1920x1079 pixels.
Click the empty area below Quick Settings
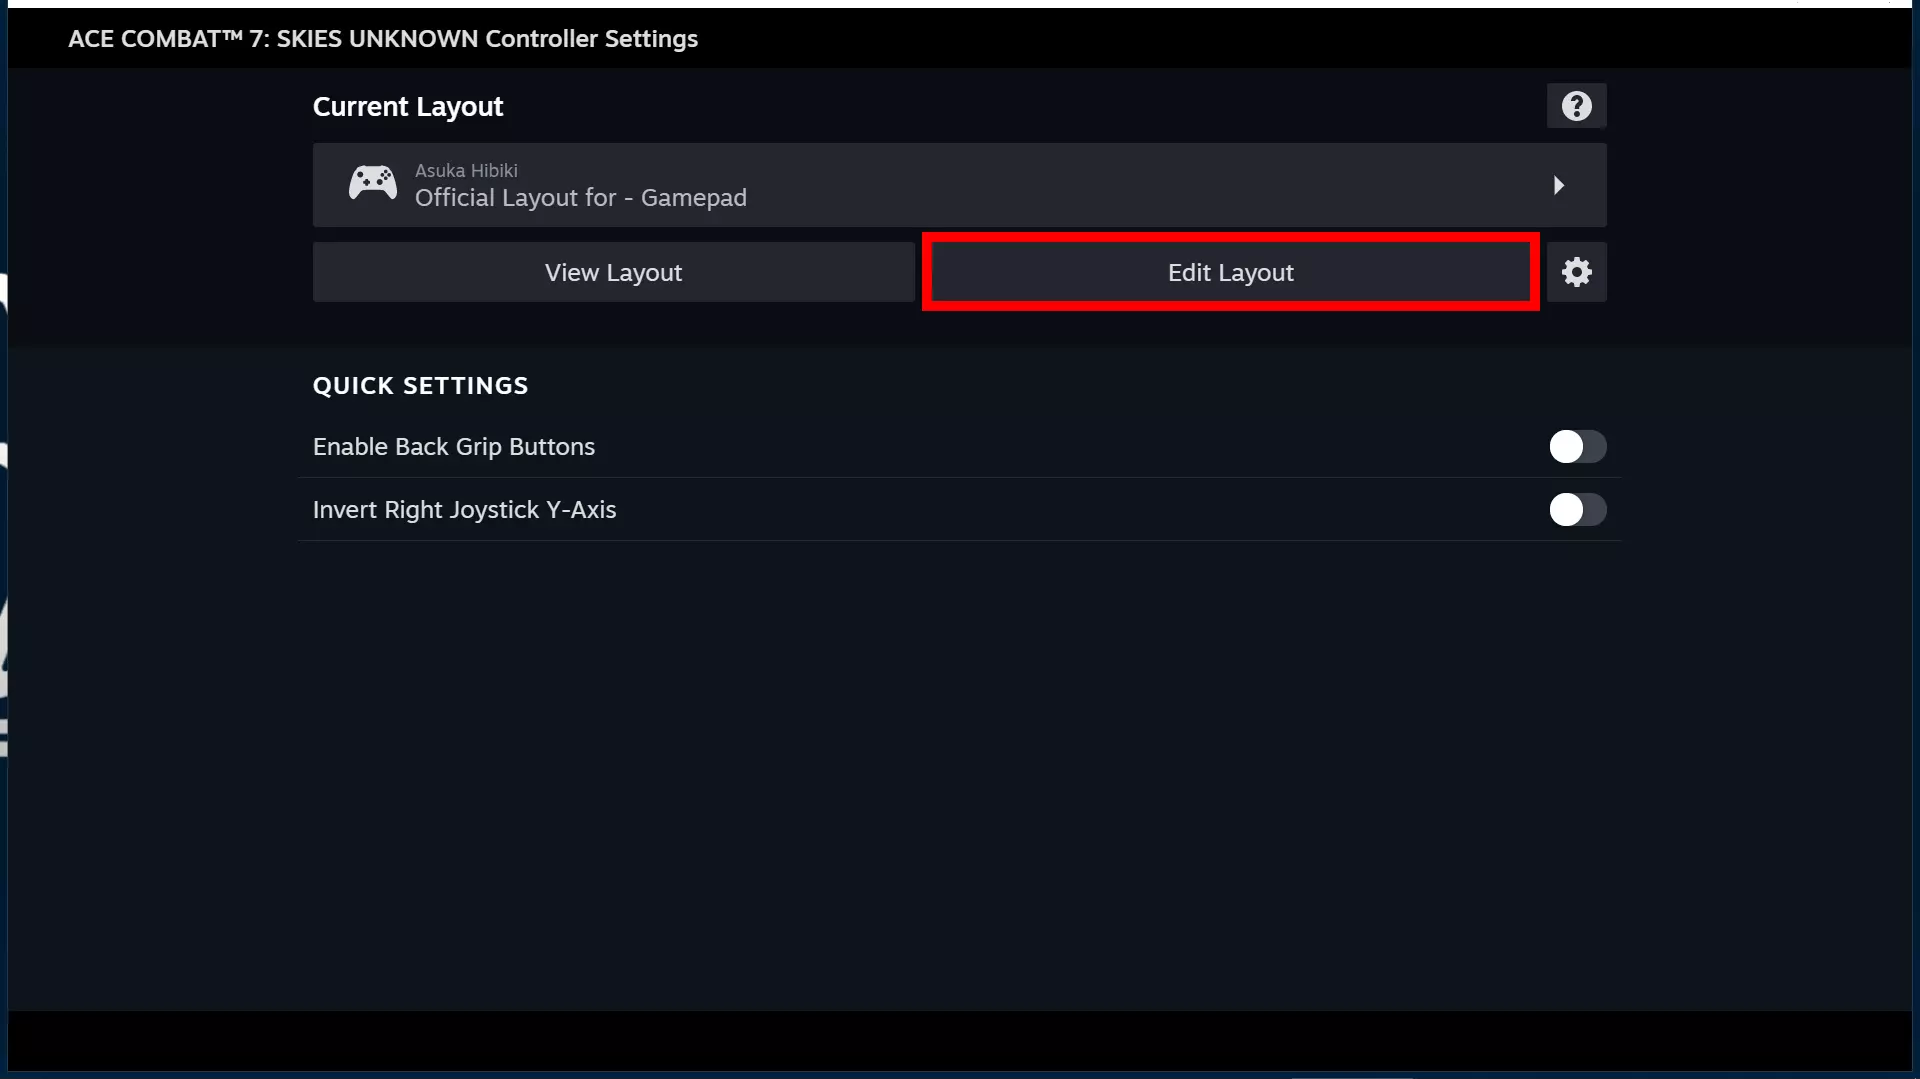pos(960,770)
